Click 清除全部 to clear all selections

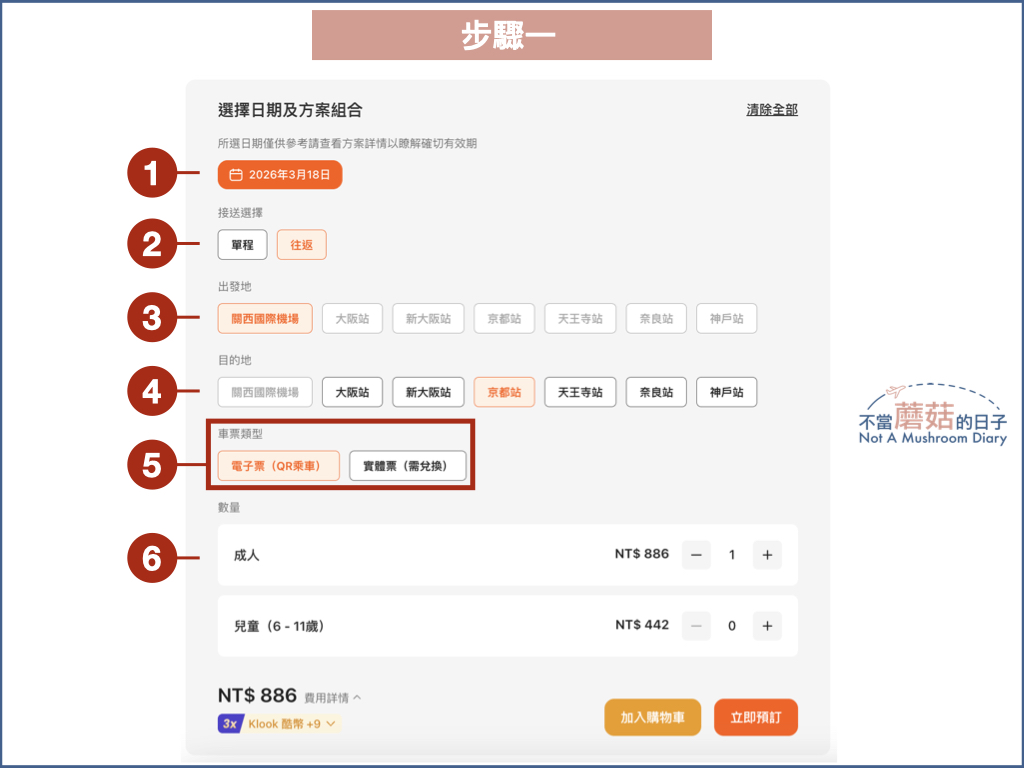coord(770,112)
